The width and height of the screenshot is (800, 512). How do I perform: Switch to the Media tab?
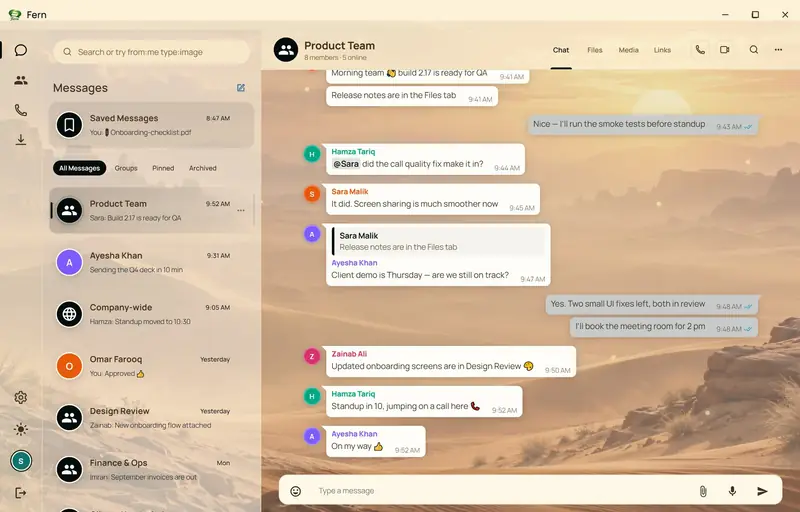coord(629,50)
